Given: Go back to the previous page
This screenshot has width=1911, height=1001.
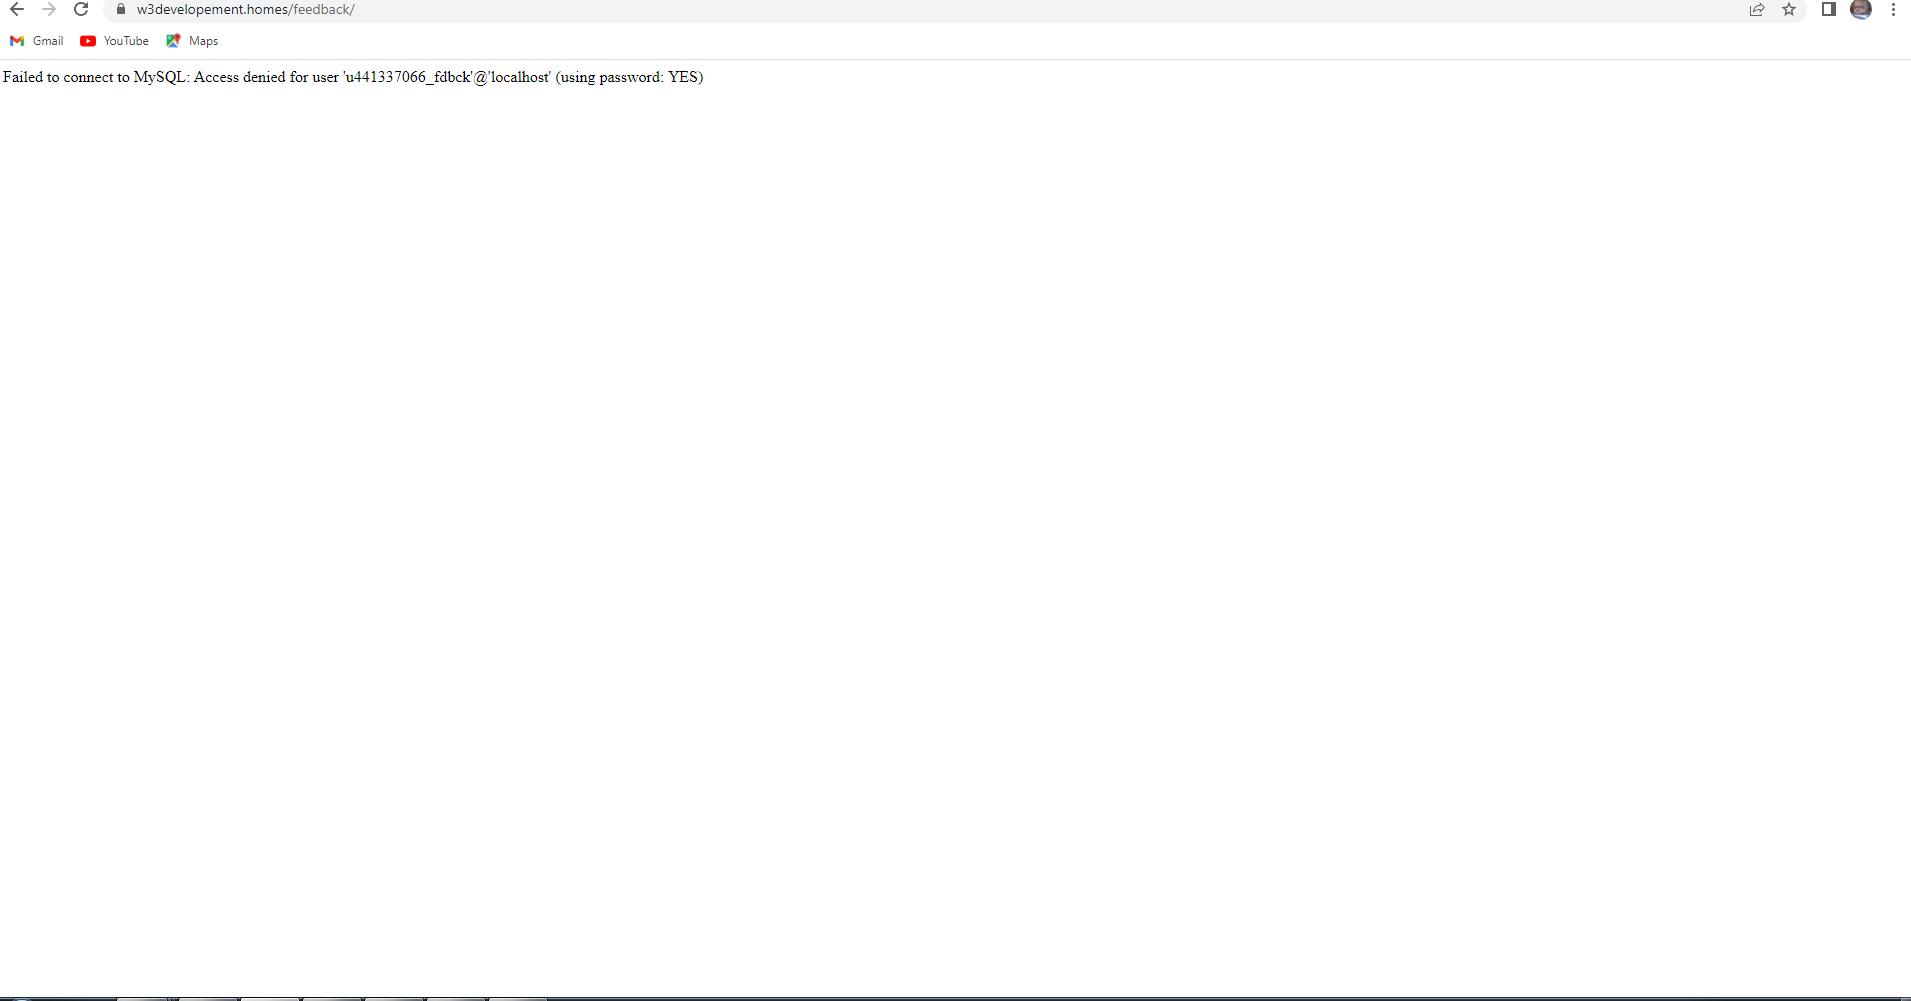Looking at the screenshot, I should coord(17,10).
